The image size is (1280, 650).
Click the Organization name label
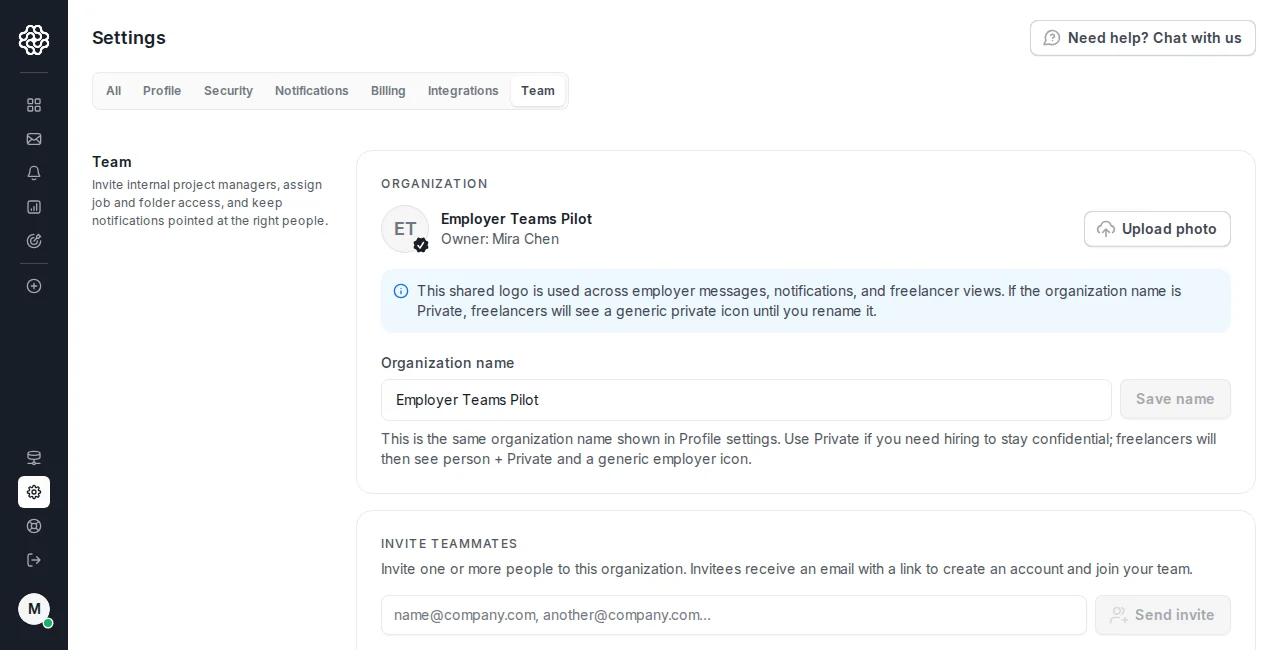click(x=448, y=363)
